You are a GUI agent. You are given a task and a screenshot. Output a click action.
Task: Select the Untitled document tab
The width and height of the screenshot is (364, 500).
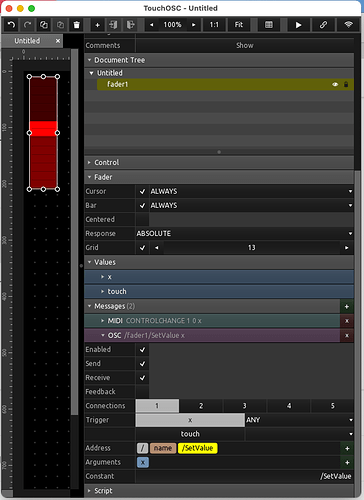[27, 41]
